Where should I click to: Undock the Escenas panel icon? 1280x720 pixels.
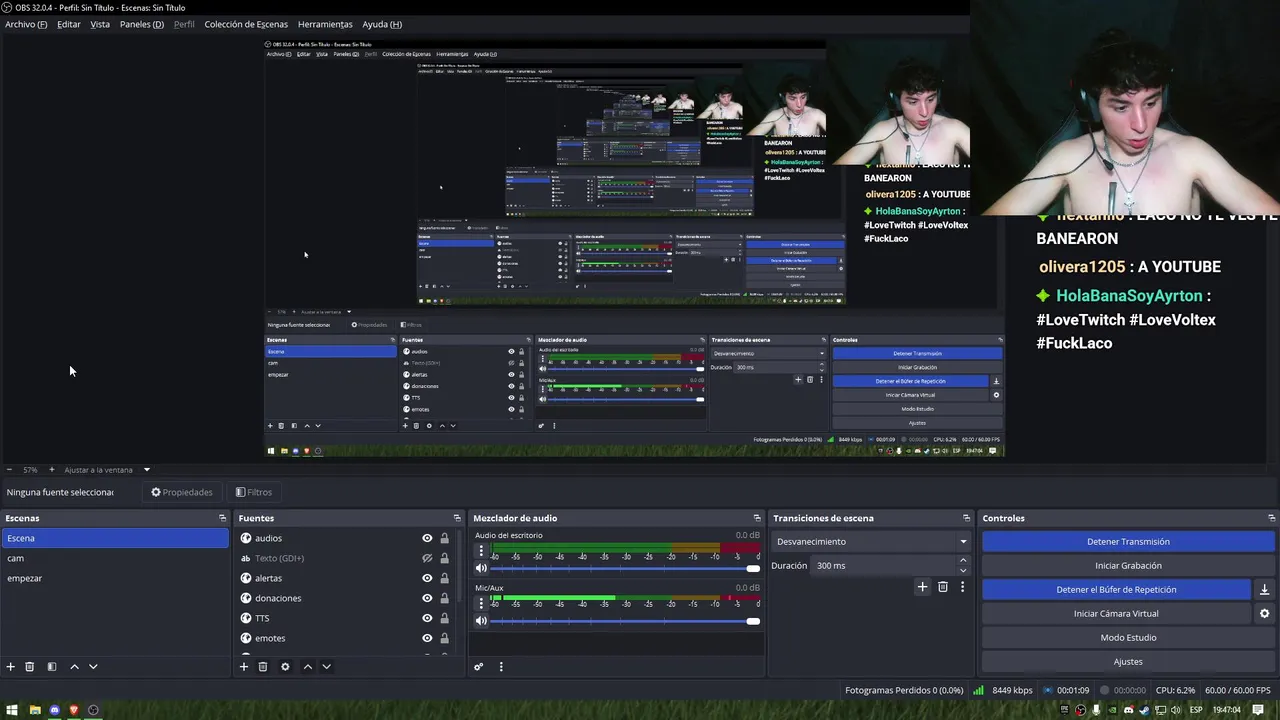222,518
